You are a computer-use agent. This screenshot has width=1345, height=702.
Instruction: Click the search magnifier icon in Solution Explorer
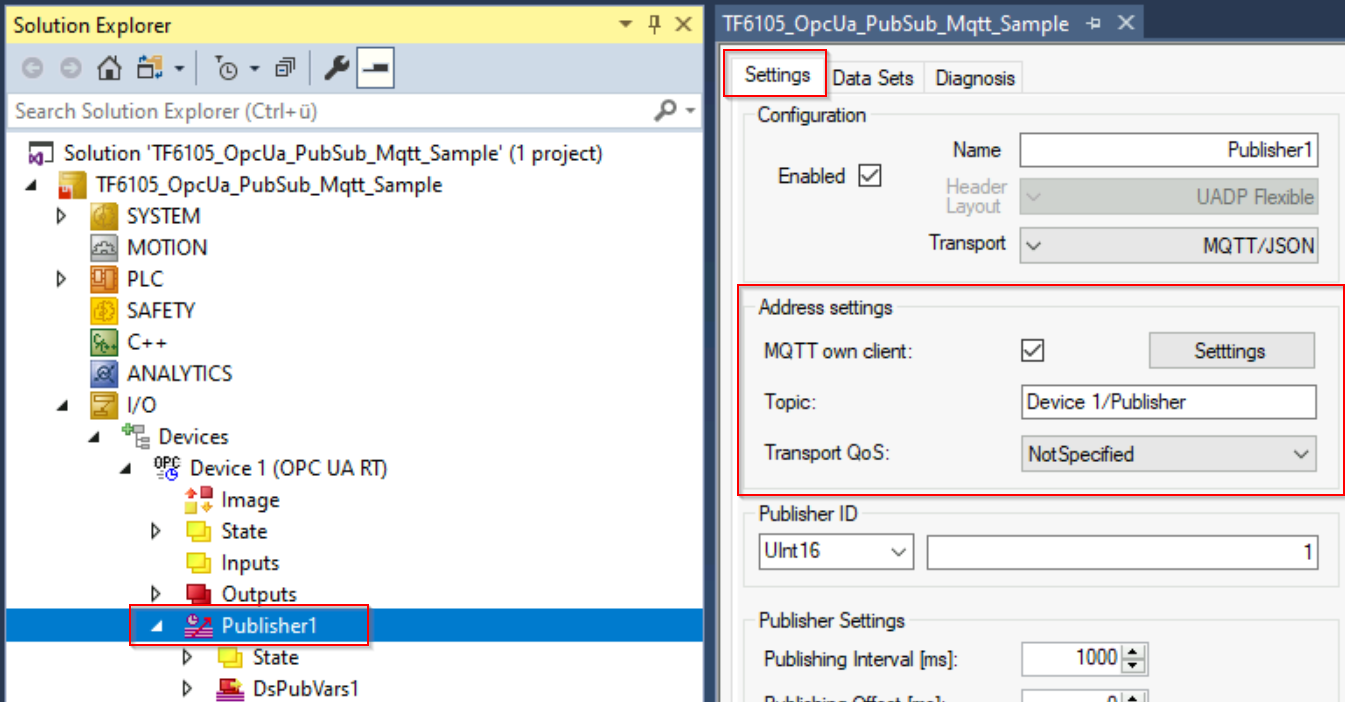[x=665, y=110]
